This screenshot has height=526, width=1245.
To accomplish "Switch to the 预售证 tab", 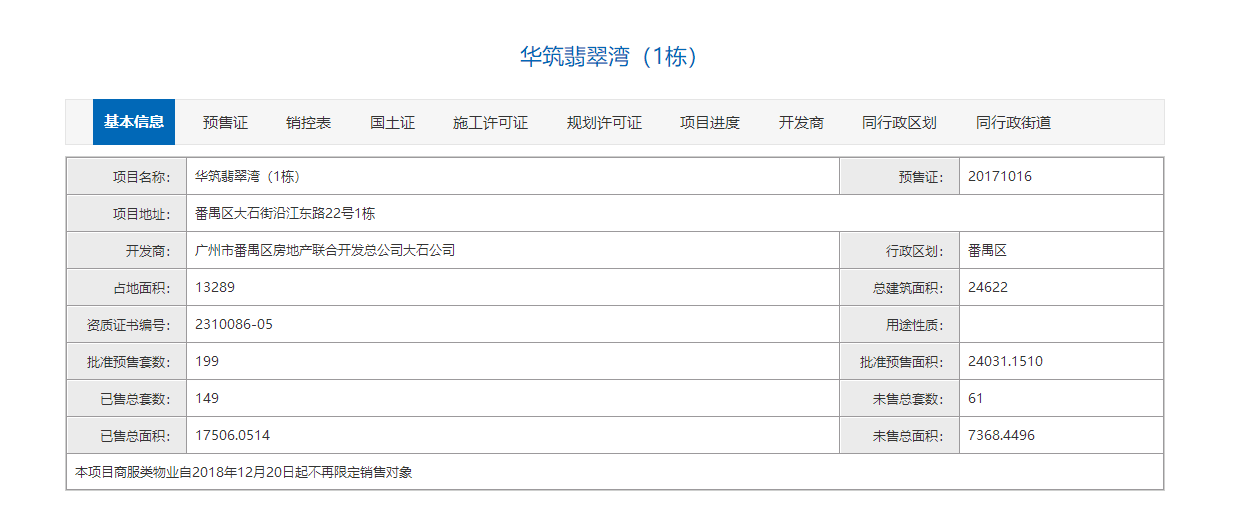I will [225, 123].
